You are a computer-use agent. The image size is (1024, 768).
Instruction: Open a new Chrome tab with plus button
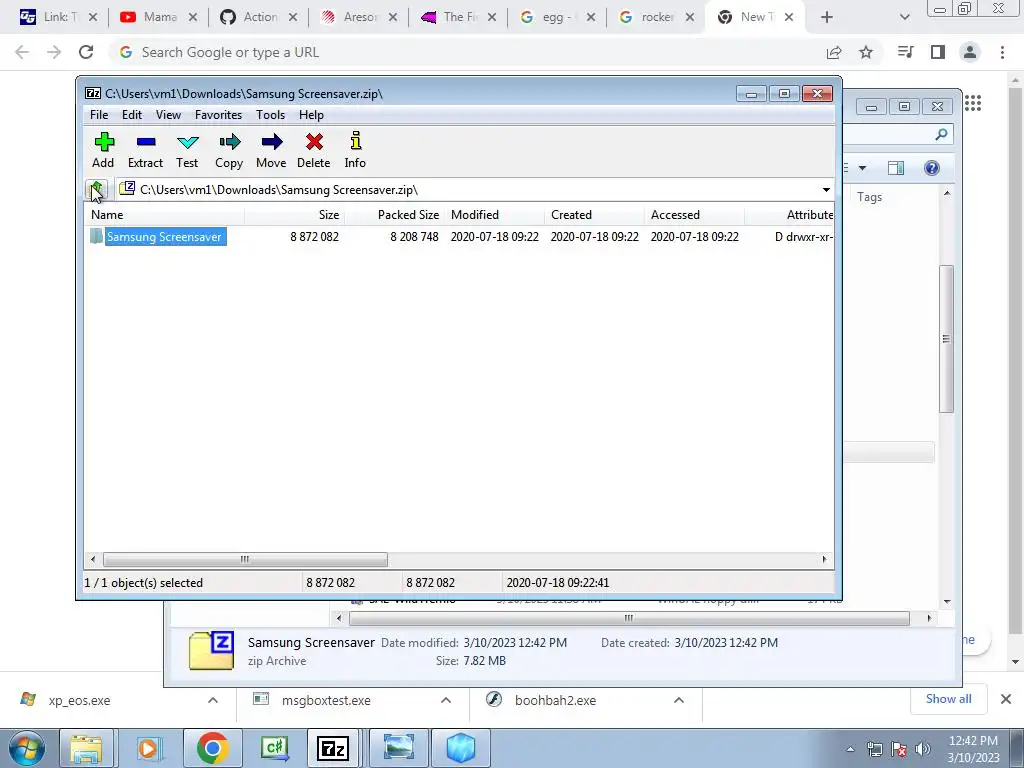tap(827, 18)
